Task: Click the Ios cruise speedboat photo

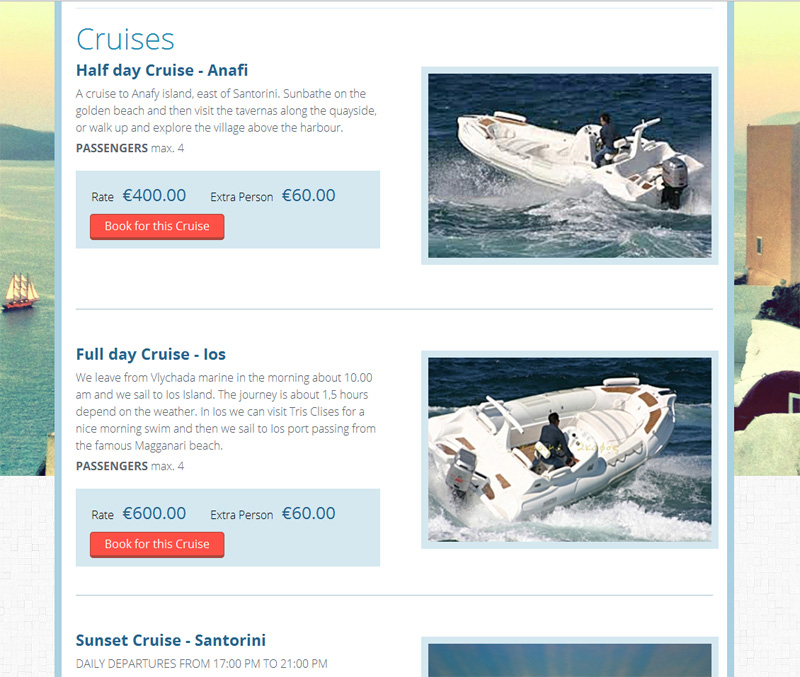Action: point(569,449)
